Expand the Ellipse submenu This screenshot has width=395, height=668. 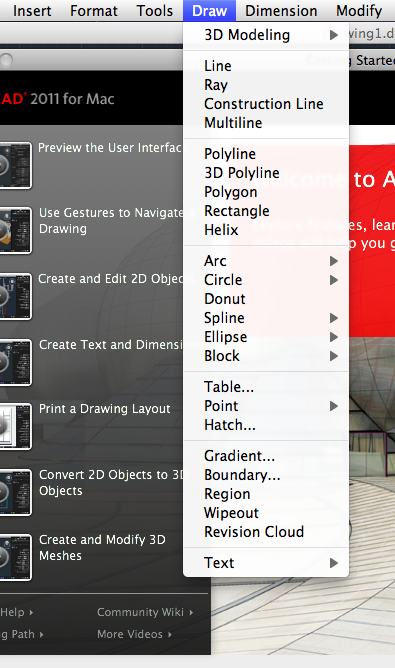point(266,337)
